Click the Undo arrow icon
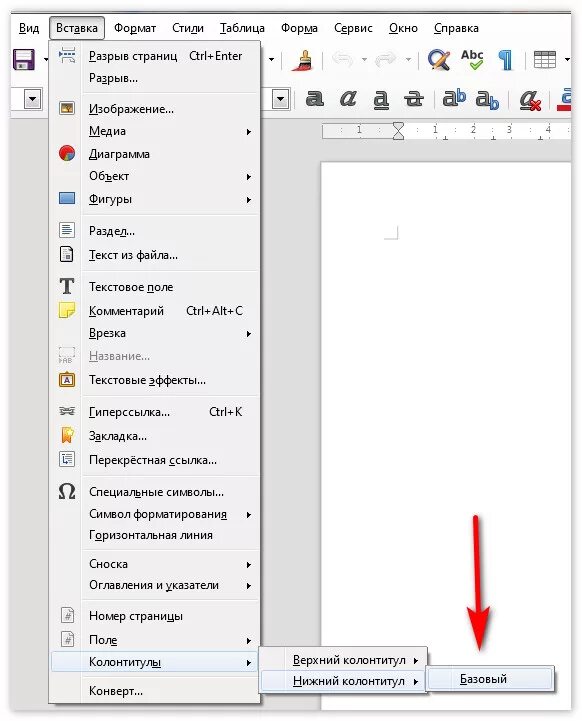 [x=342, y=60]
